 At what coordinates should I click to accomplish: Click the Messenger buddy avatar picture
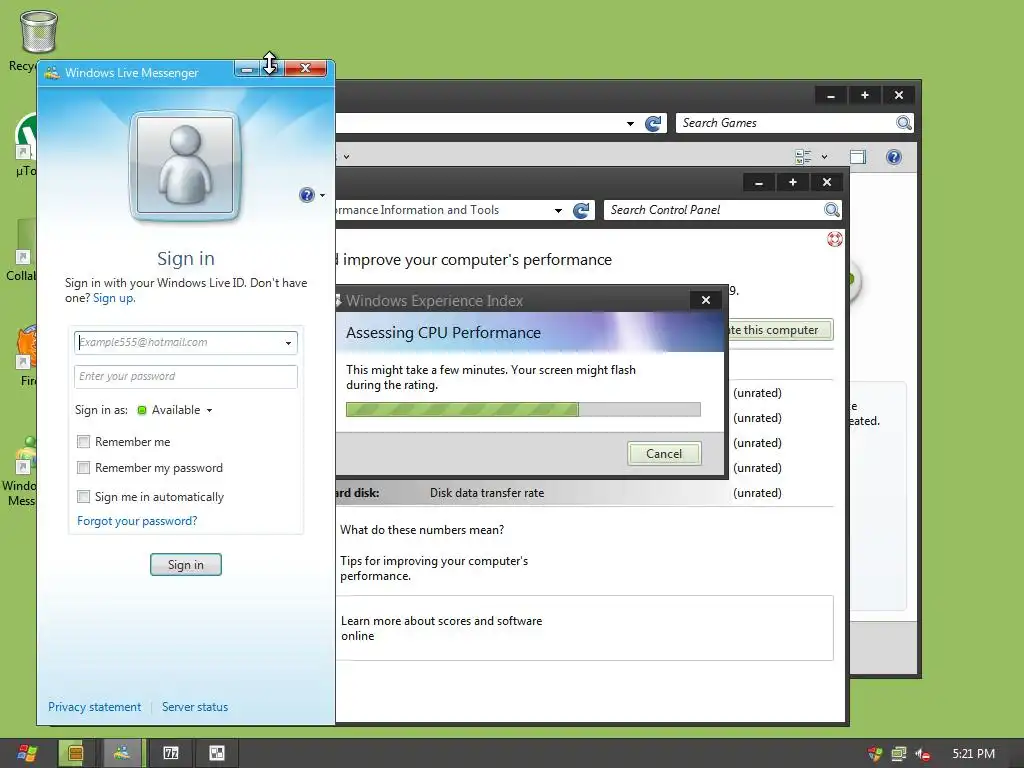pos(185,165)
